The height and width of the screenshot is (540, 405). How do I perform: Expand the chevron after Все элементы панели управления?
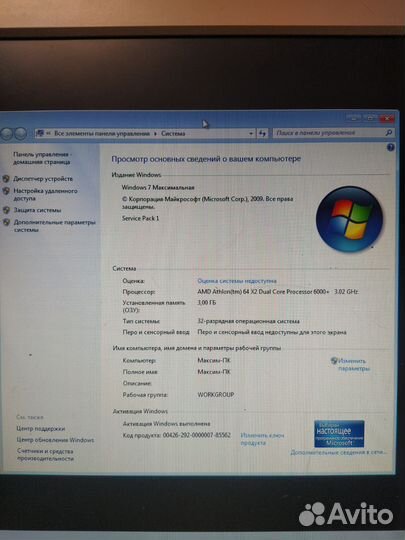[155, 134]
